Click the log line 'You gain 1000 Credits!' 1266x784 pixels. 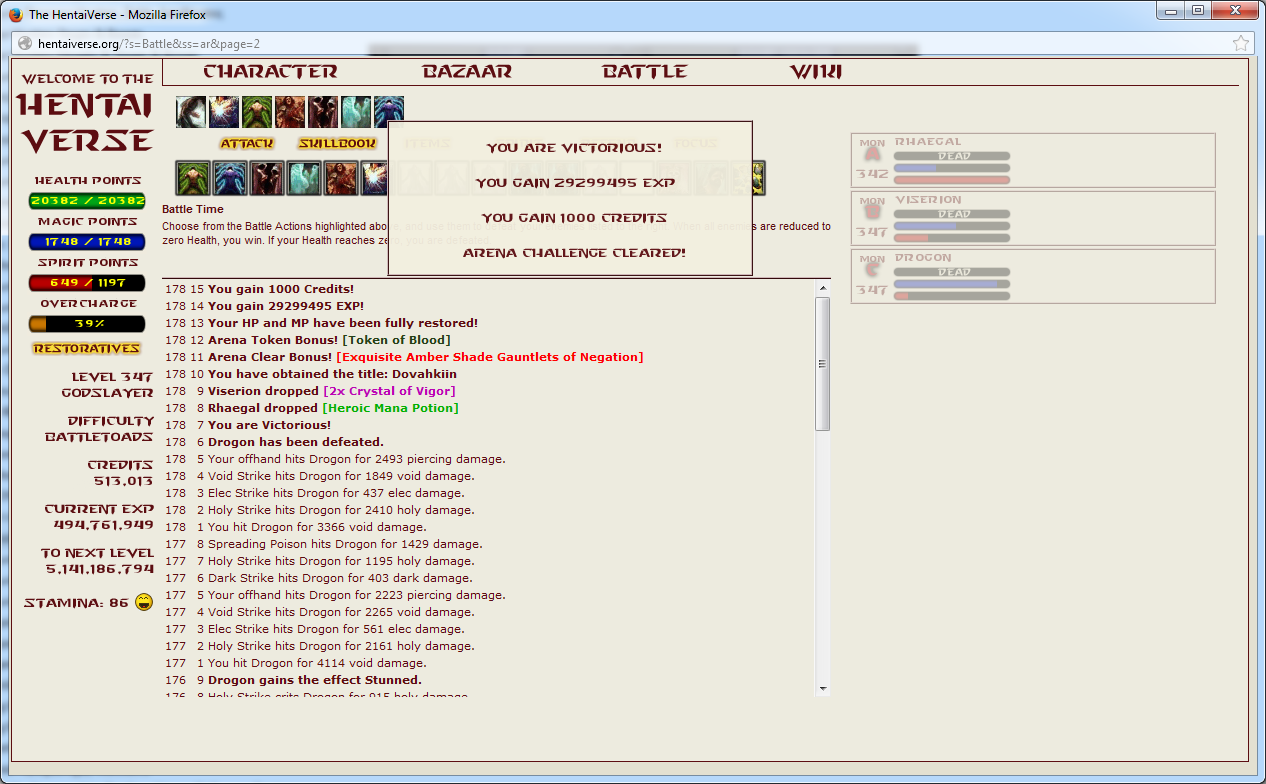(x=281, y=289)
